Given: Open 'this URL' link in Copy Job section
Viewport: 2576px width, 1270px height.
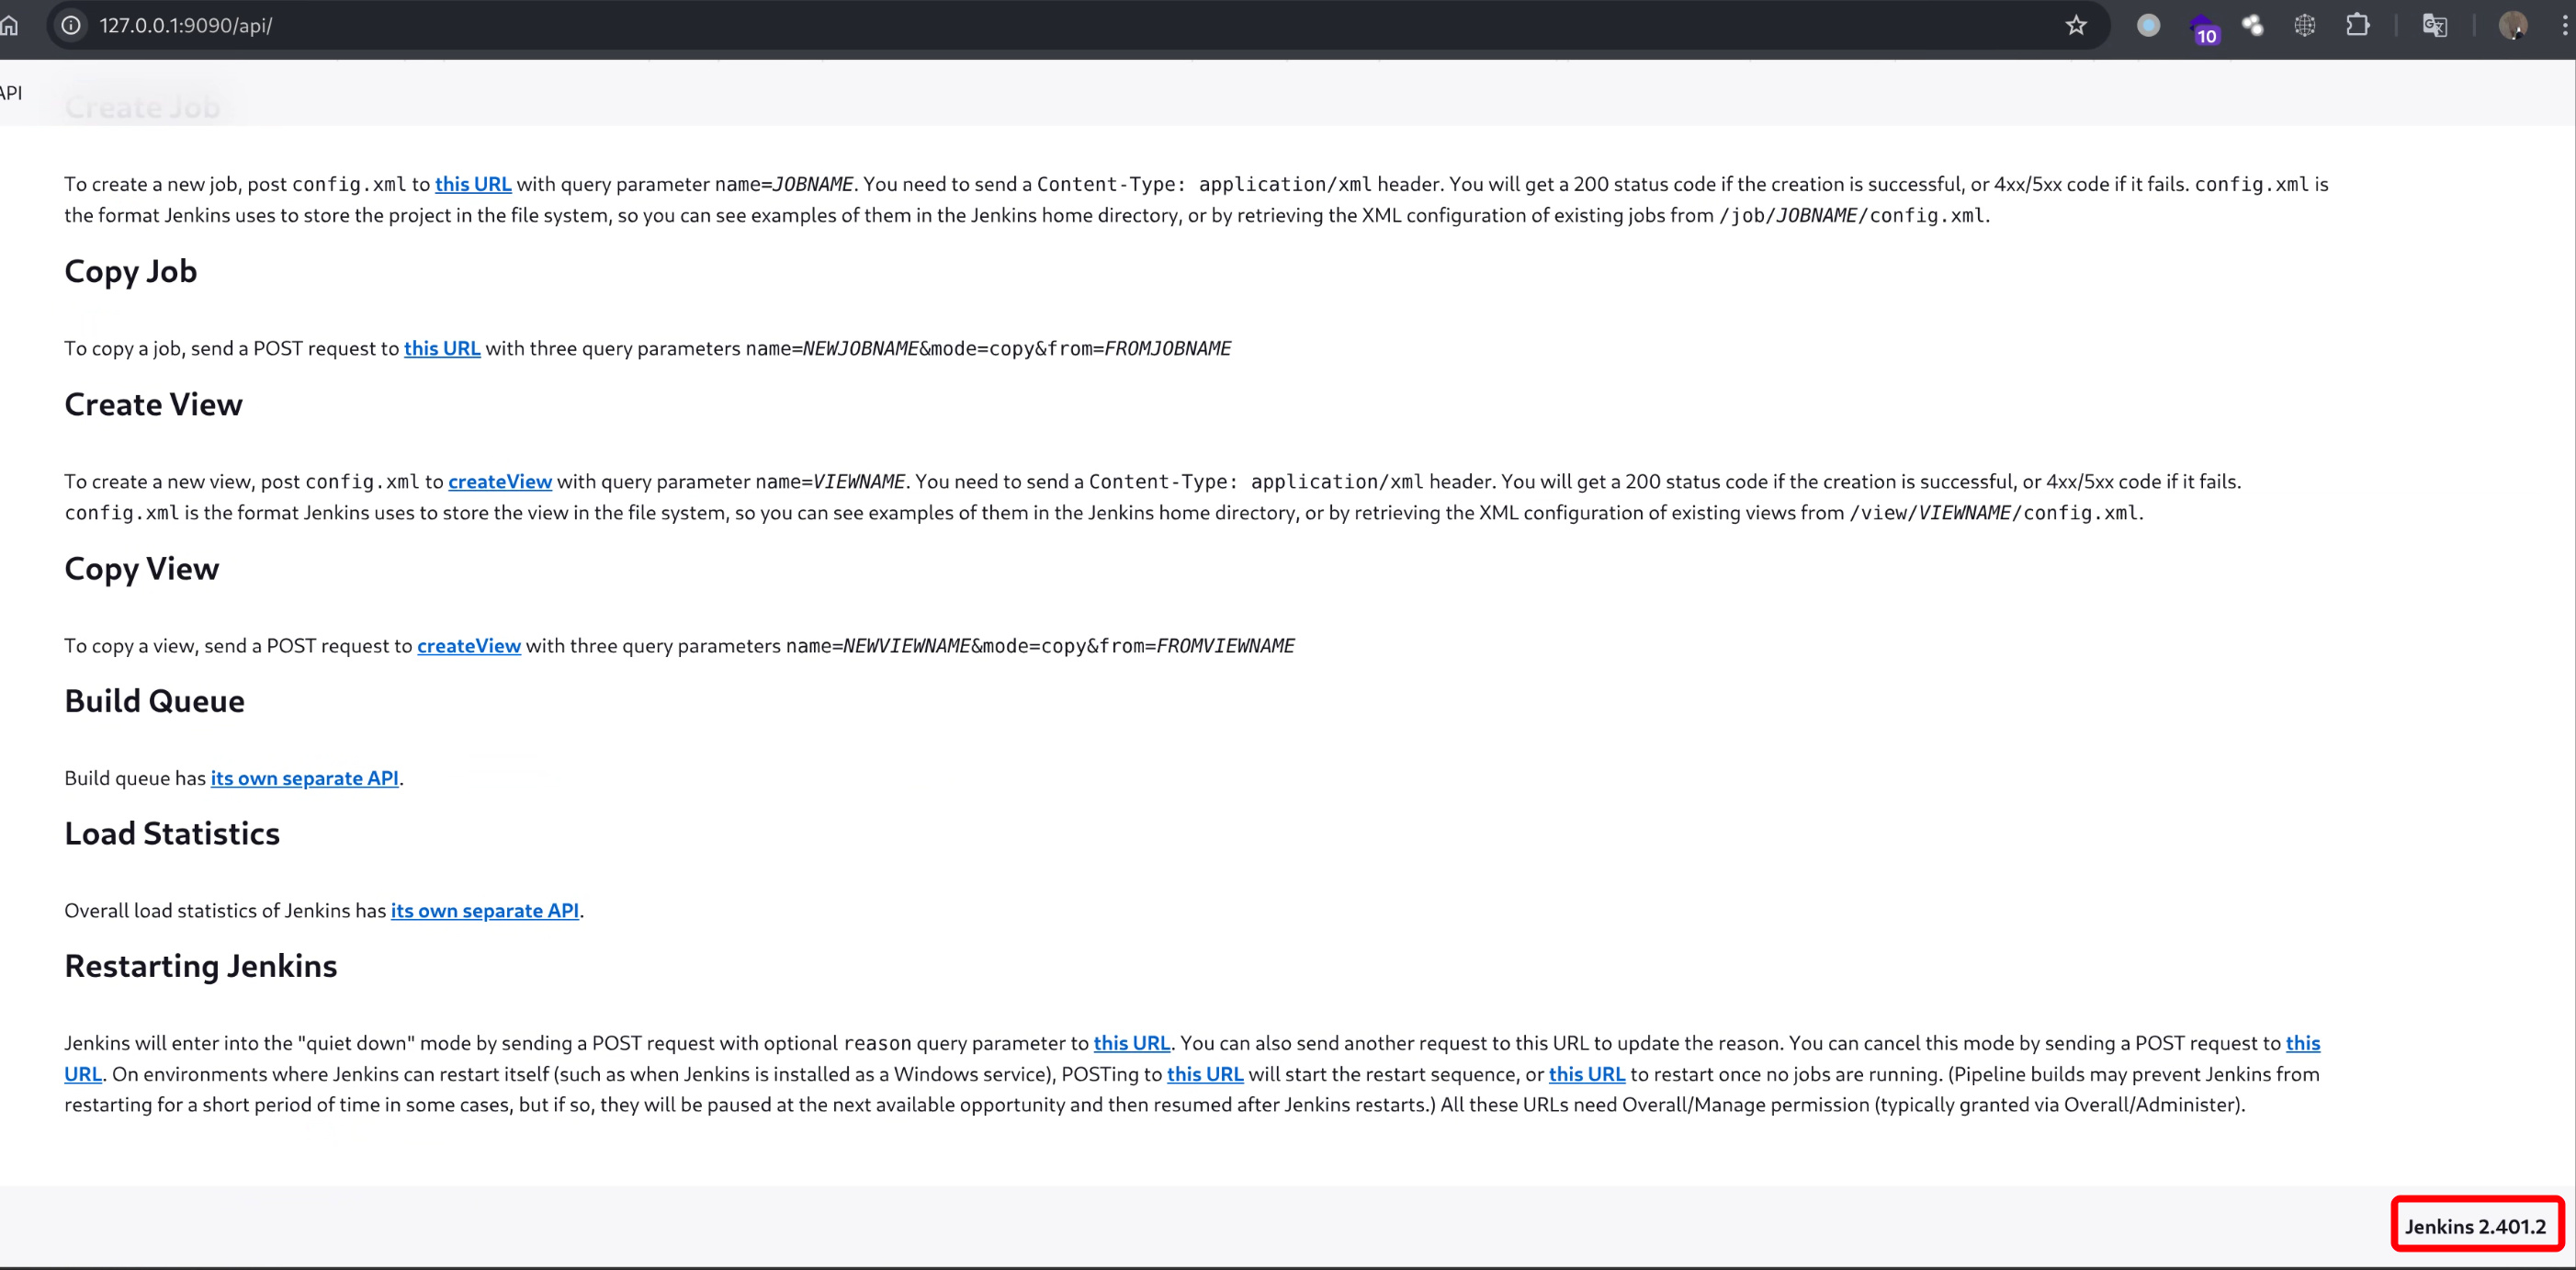Looking at the screenshot, I should click(x=441, y=348).
